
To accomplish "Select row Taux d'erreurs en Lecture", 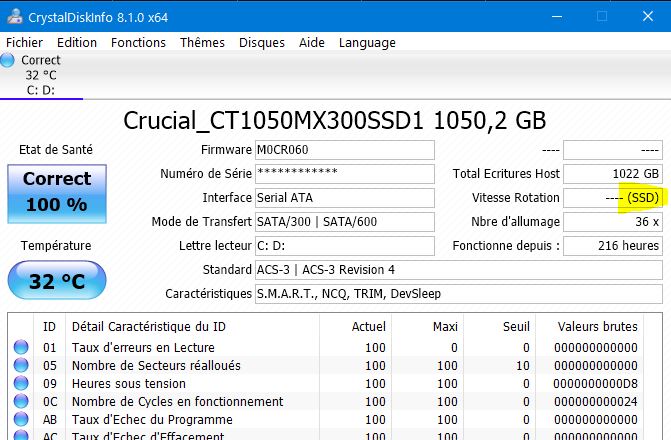I will pyautogui.click(x=326, y=347).
